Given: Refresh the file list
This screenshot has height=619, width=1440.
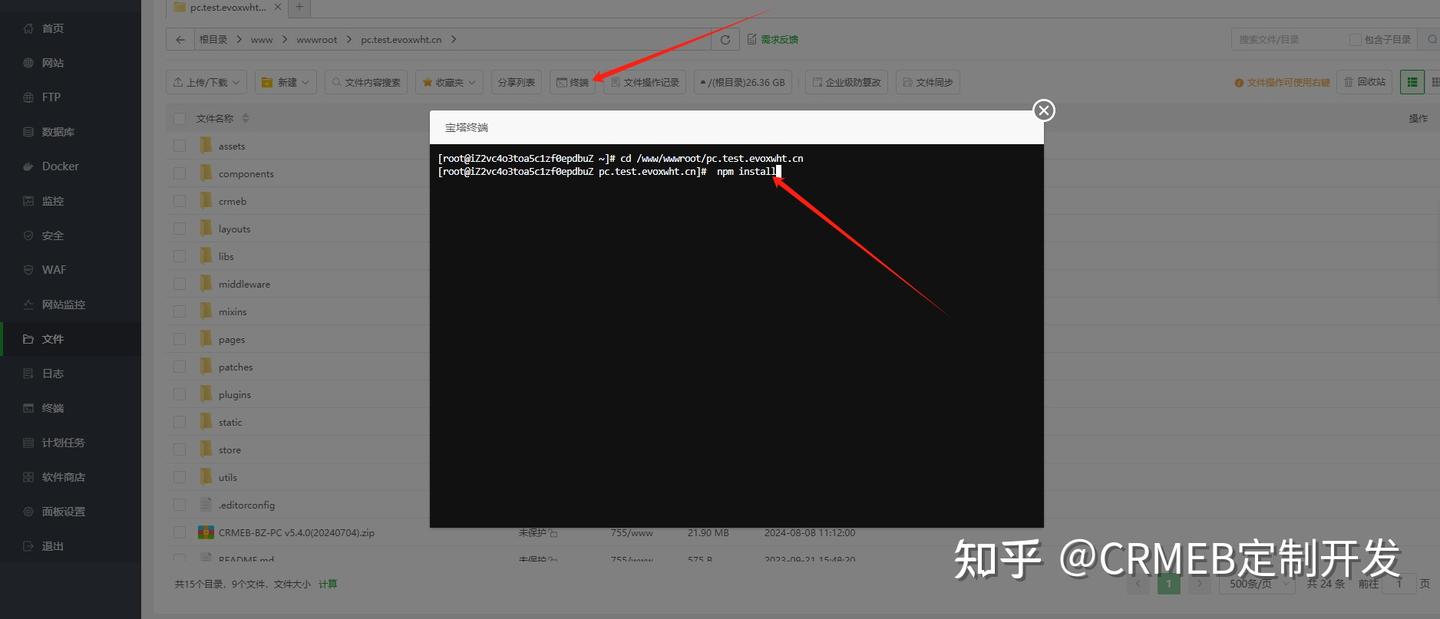Looking at the screenshot, I should pos(725,39).
